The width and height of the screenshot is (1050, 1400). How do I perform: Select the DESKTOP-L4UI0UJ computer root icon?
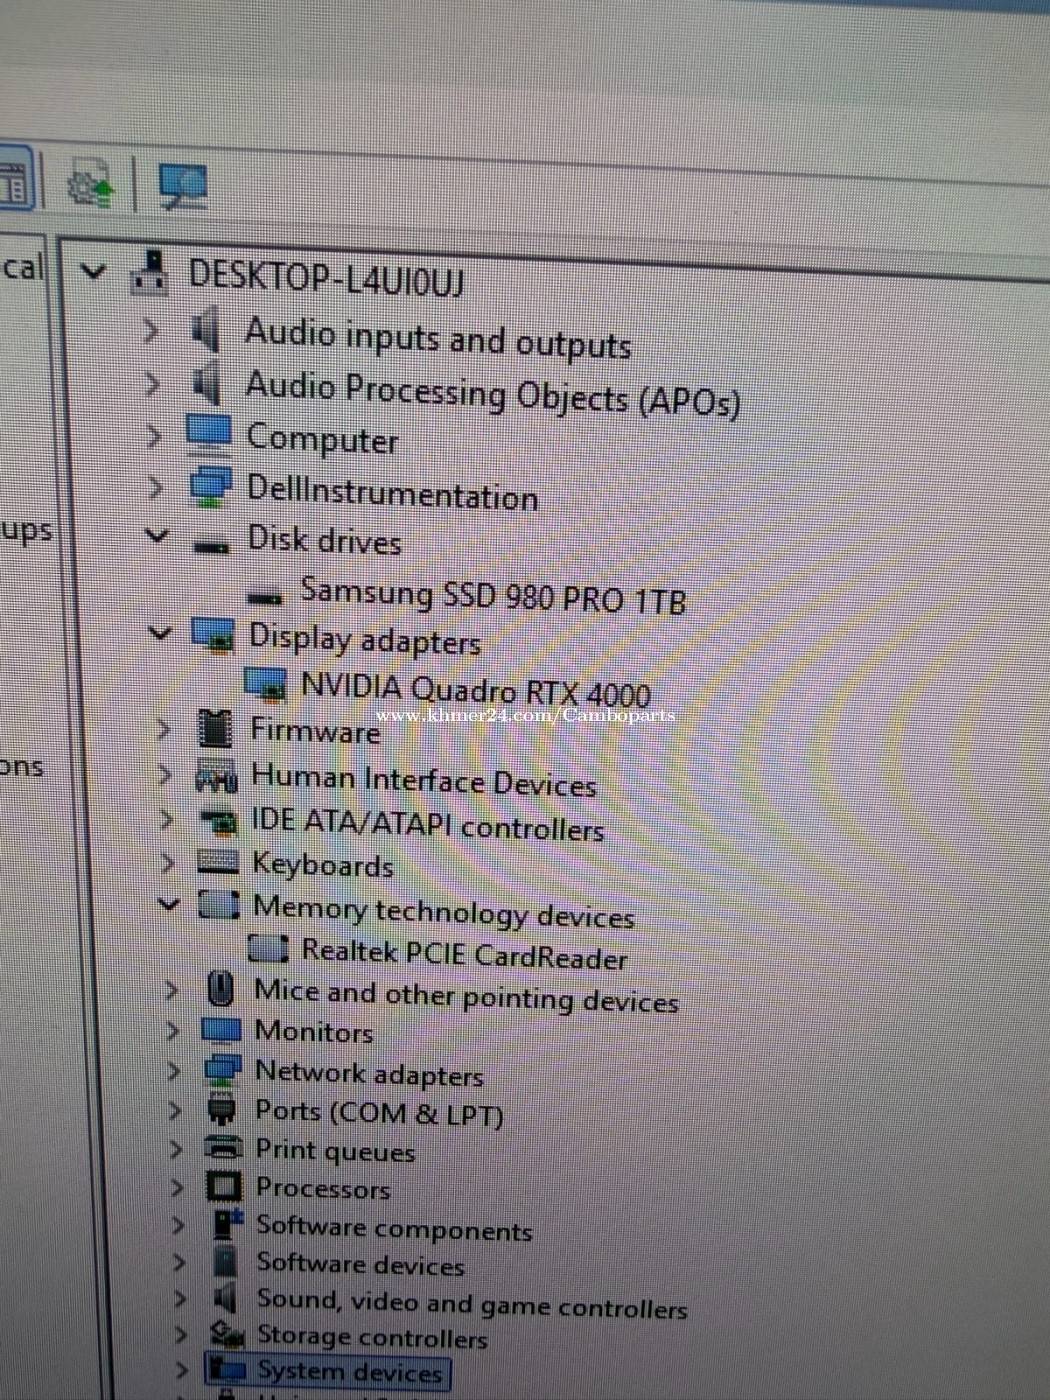150,273
